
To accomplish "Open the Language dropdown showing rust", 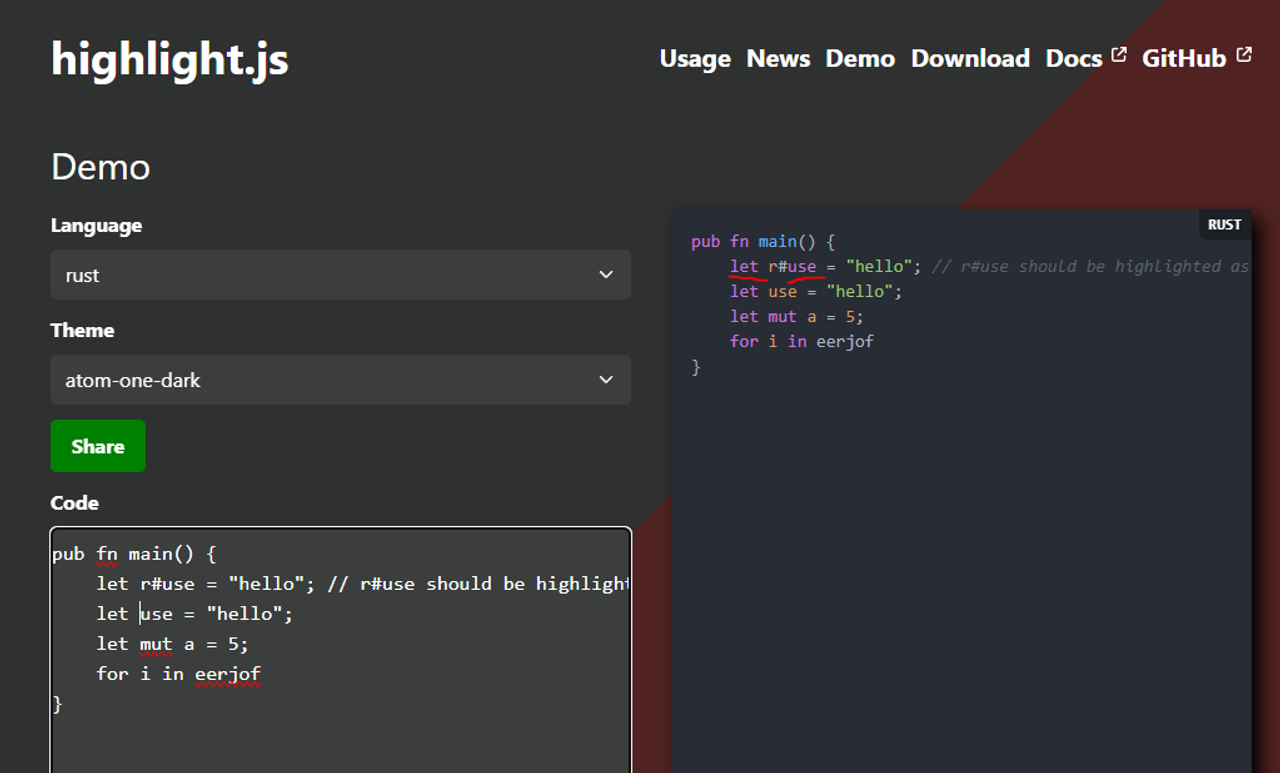I will pos(341,275).
